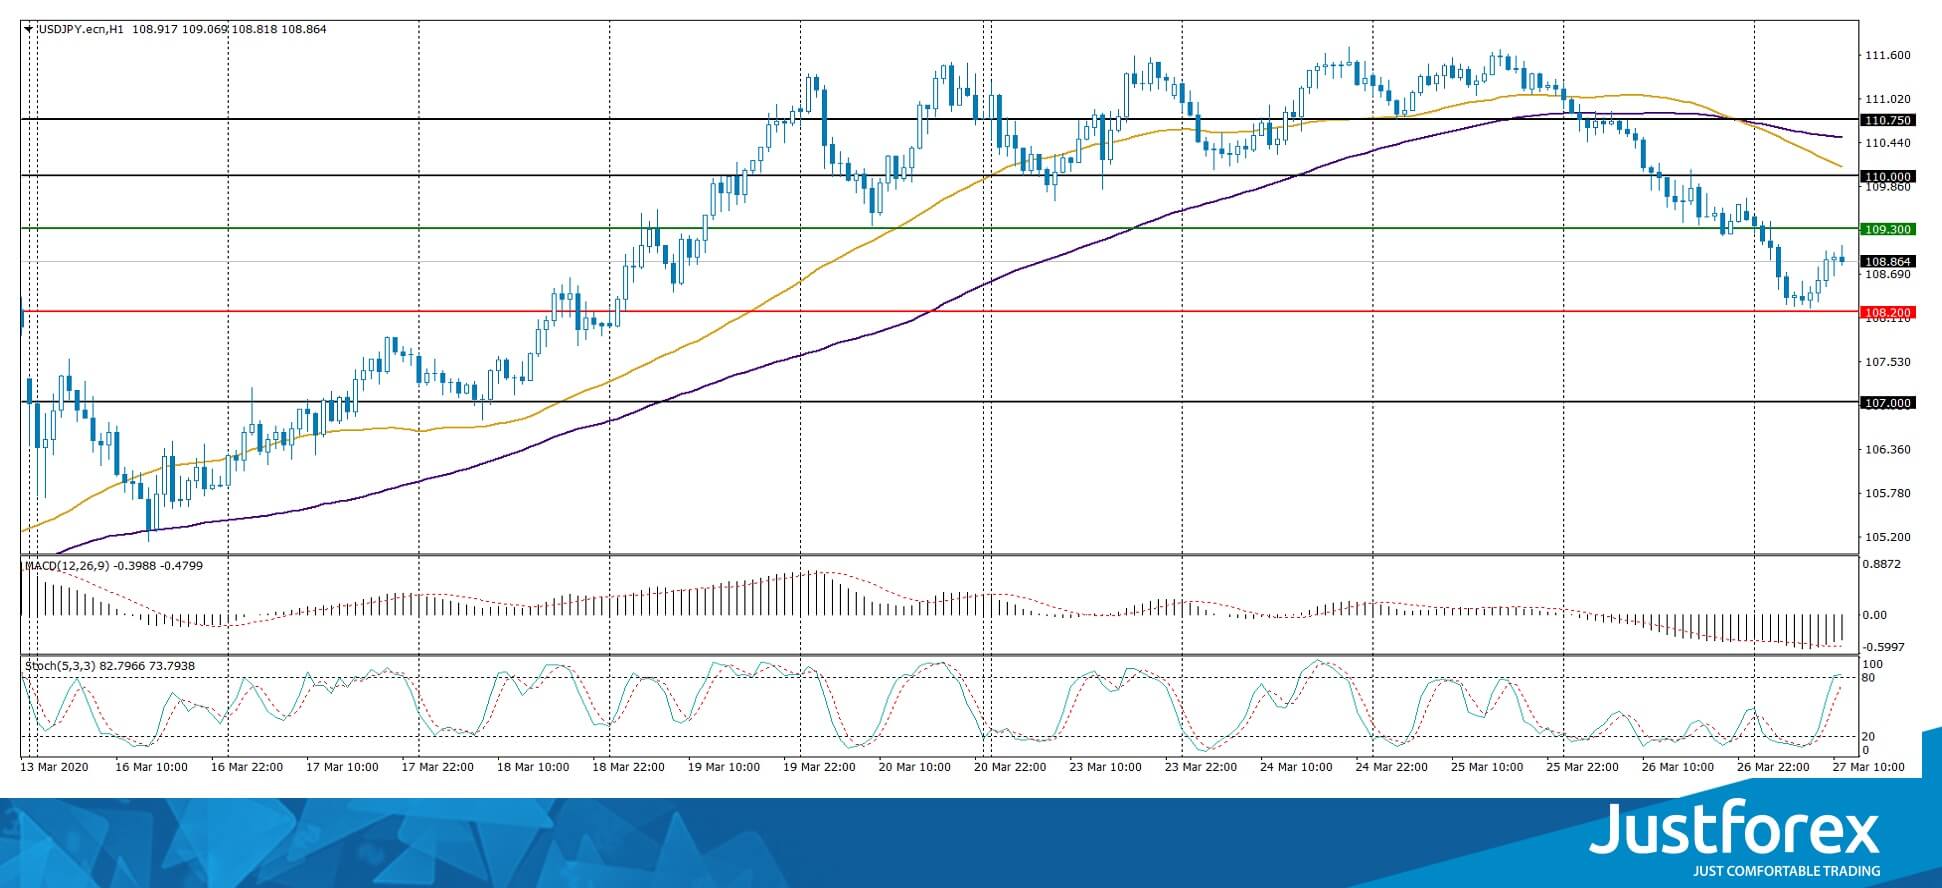Screen dimensions: 1942x888
Task: Click the 111.020 price axis label
Action: coord(1888,99)
